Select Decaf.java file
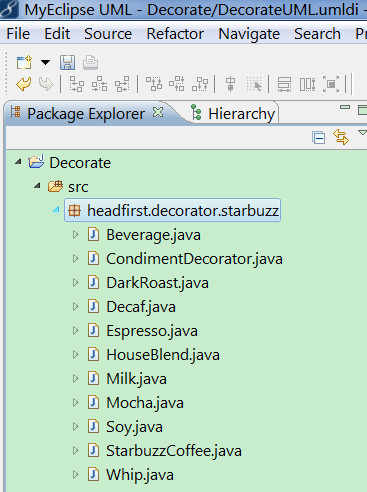Screen dimensions: 367x492 click(141, 307)
